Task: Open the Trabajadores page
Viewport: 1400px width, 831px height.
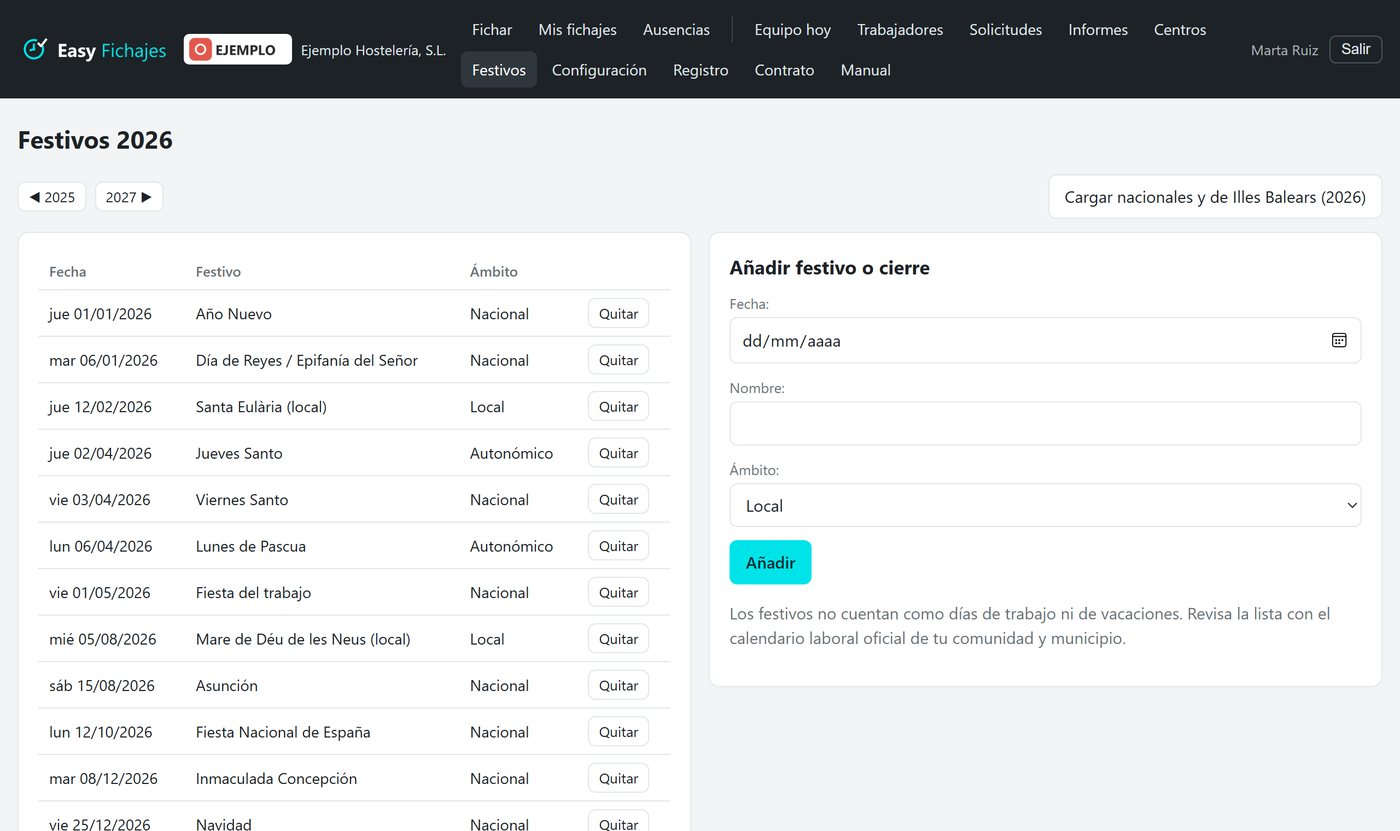Action: (900, 30)
